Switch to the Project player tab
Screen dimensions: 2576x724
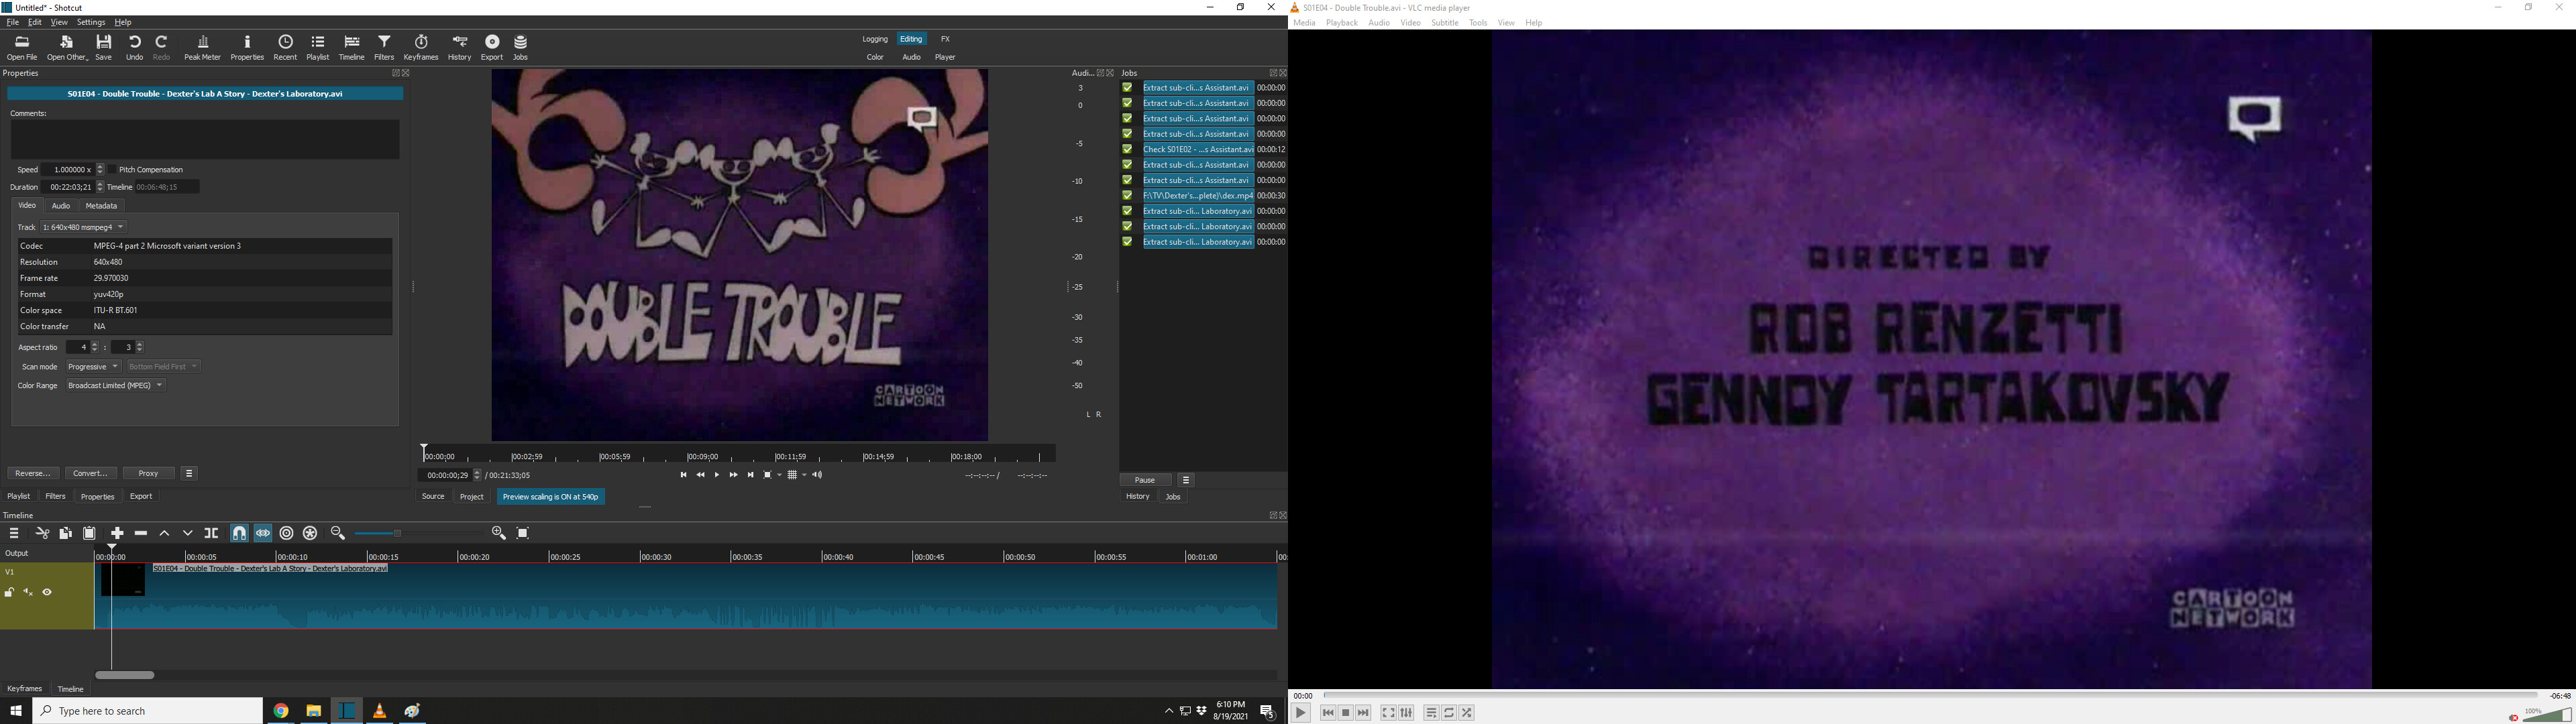click(x=472, y=497)
